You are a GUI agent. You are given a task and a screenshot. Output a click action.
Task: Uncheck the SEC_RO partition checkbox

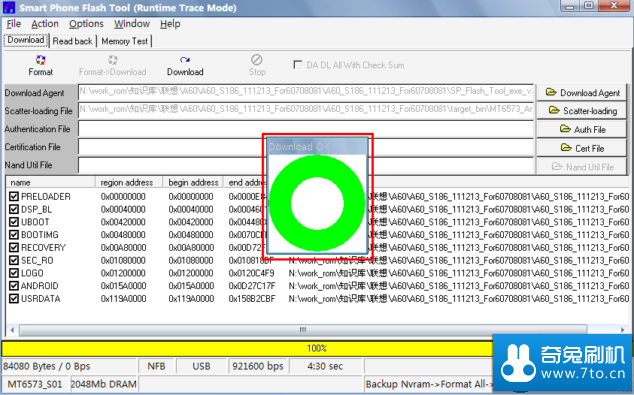point(14,260)
